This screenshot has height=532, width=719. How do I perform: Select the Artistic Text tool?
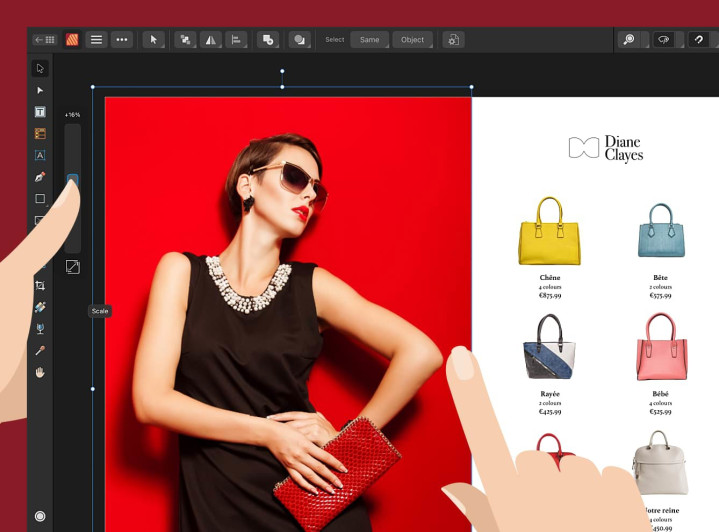click(x=40, y=155)
